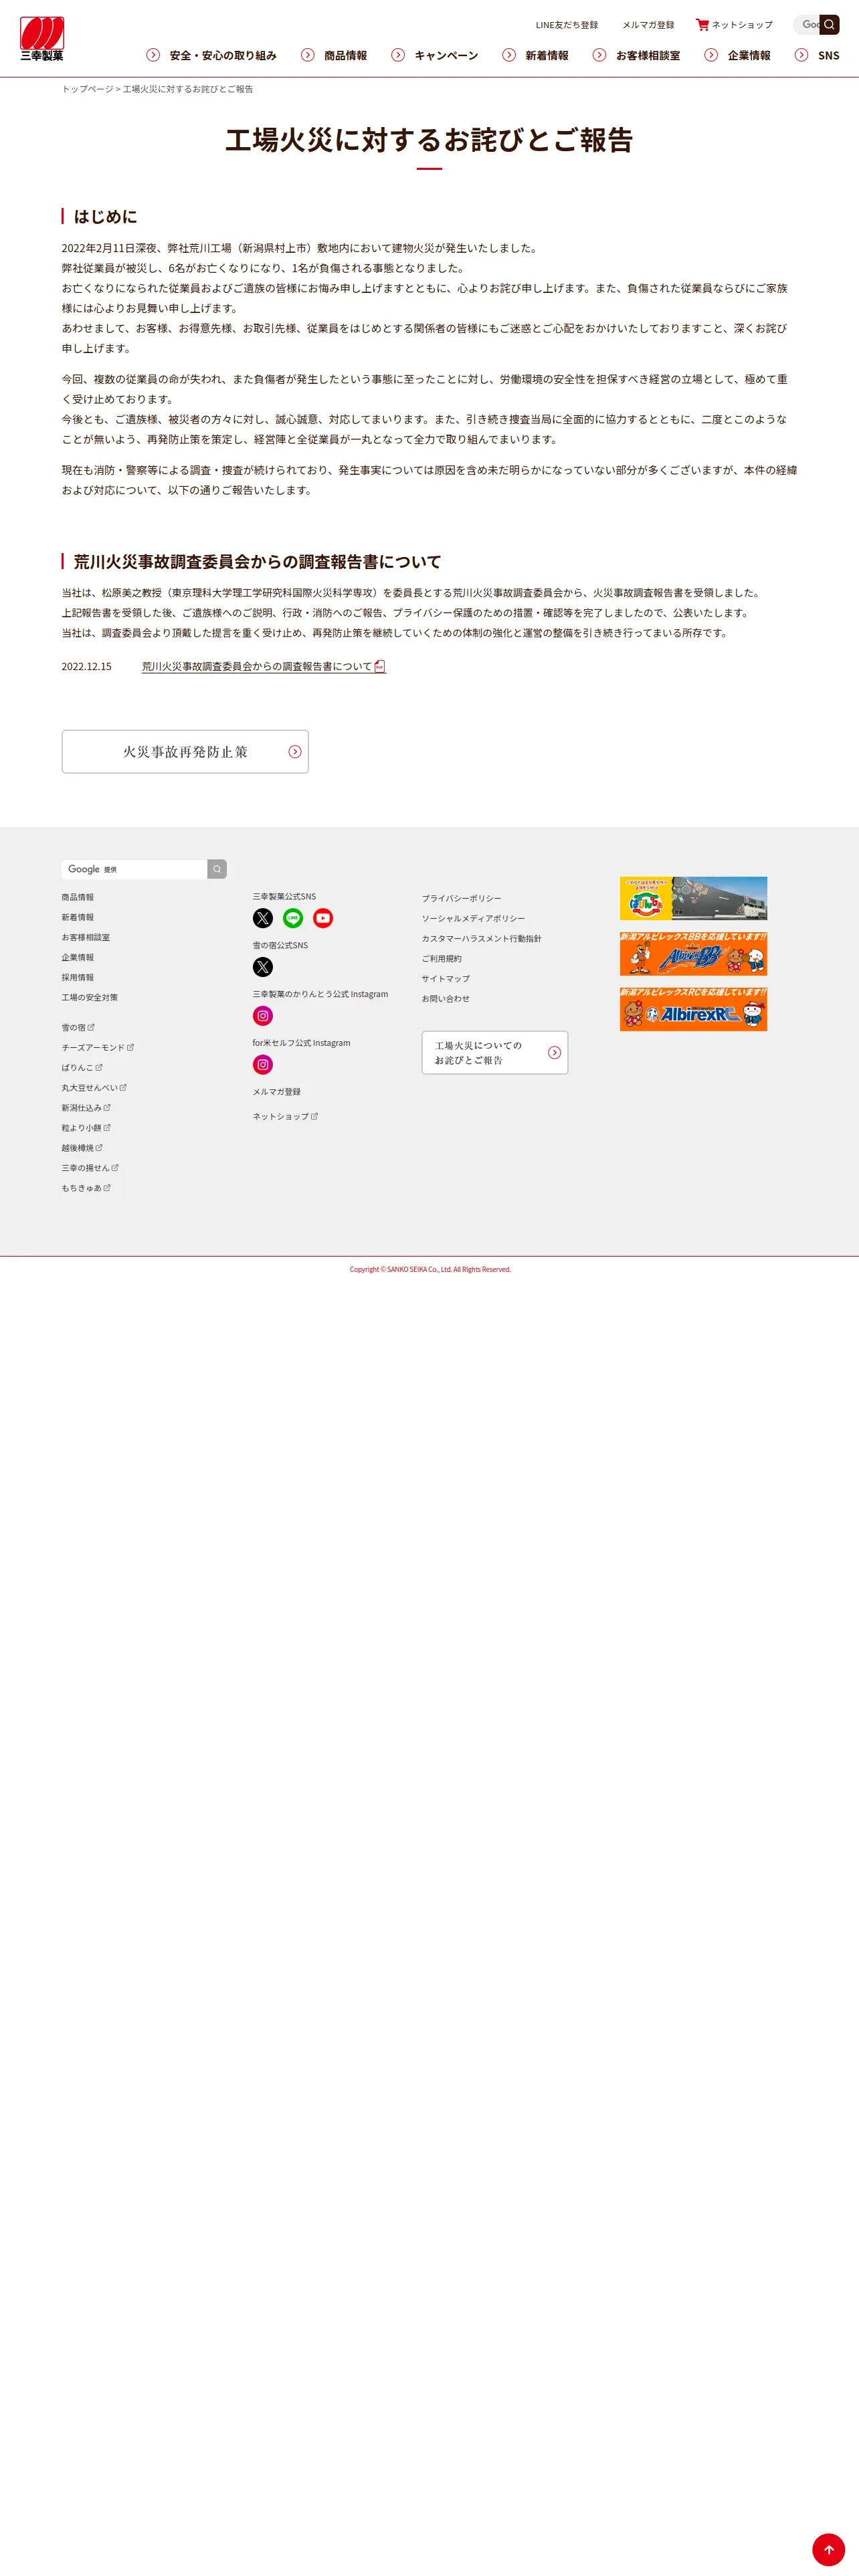Image resolution: width=859 pixels, height=2576 pixels.
Task: Click external-link icon beside footer ネットショップ
Action: 314,1116
